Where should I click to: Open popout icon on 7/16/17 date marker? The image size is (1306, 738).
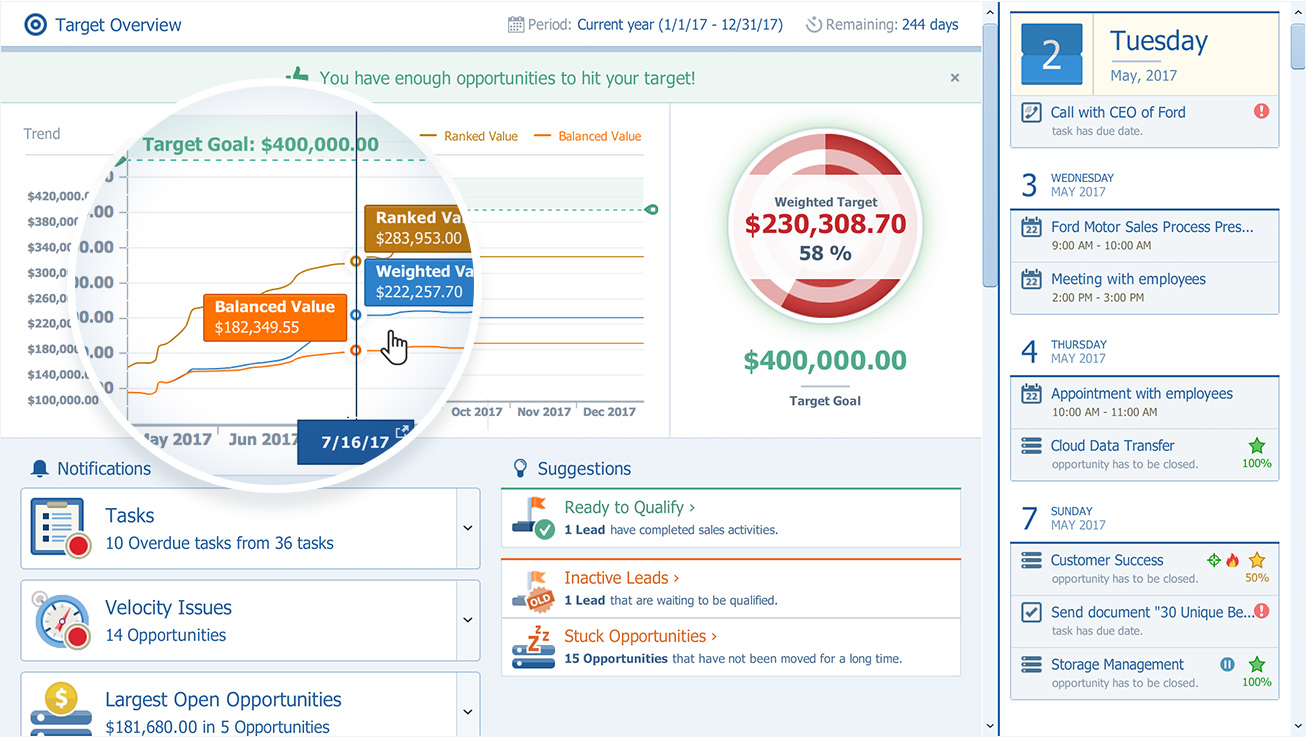tap(402, 431)
